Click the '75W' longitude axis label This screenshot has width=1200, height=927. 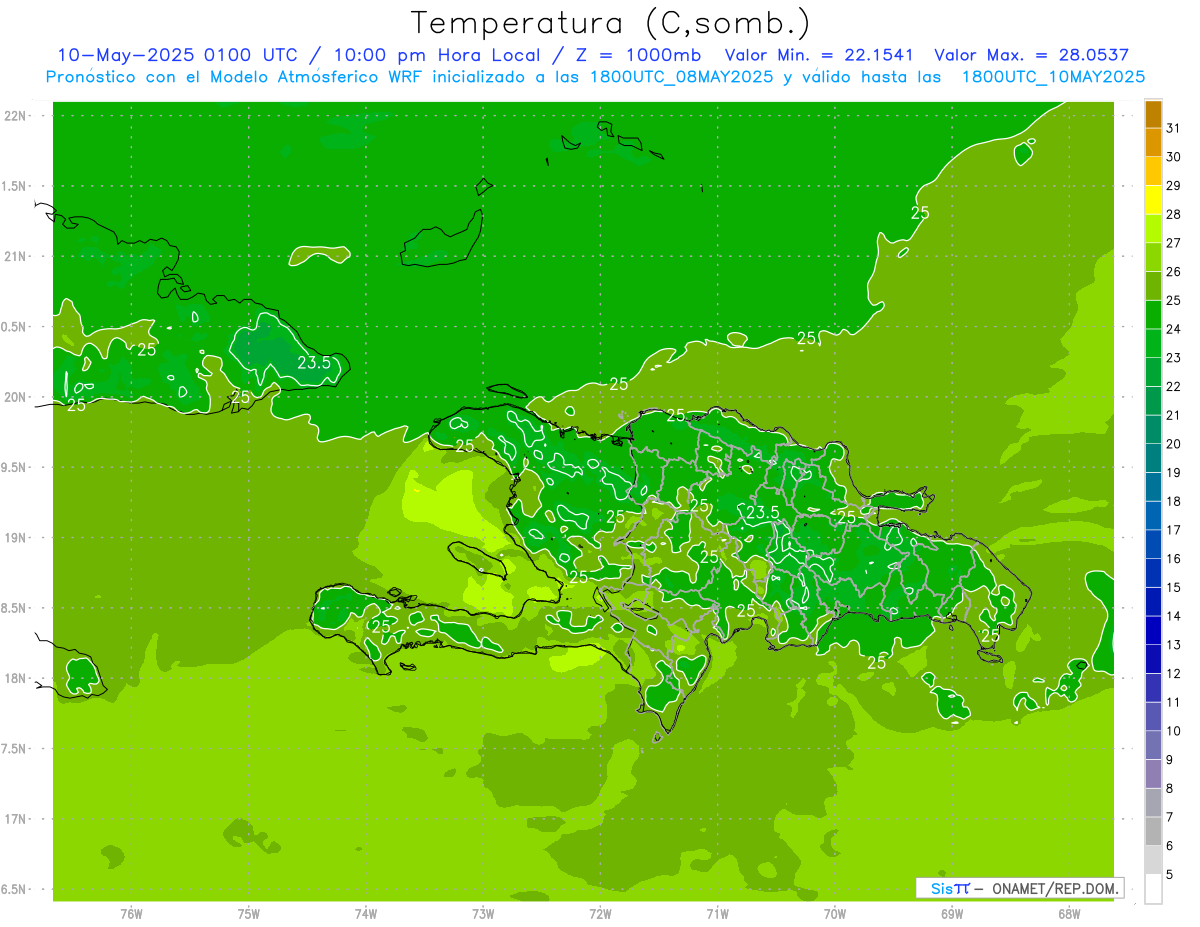[x=249, y=914]
